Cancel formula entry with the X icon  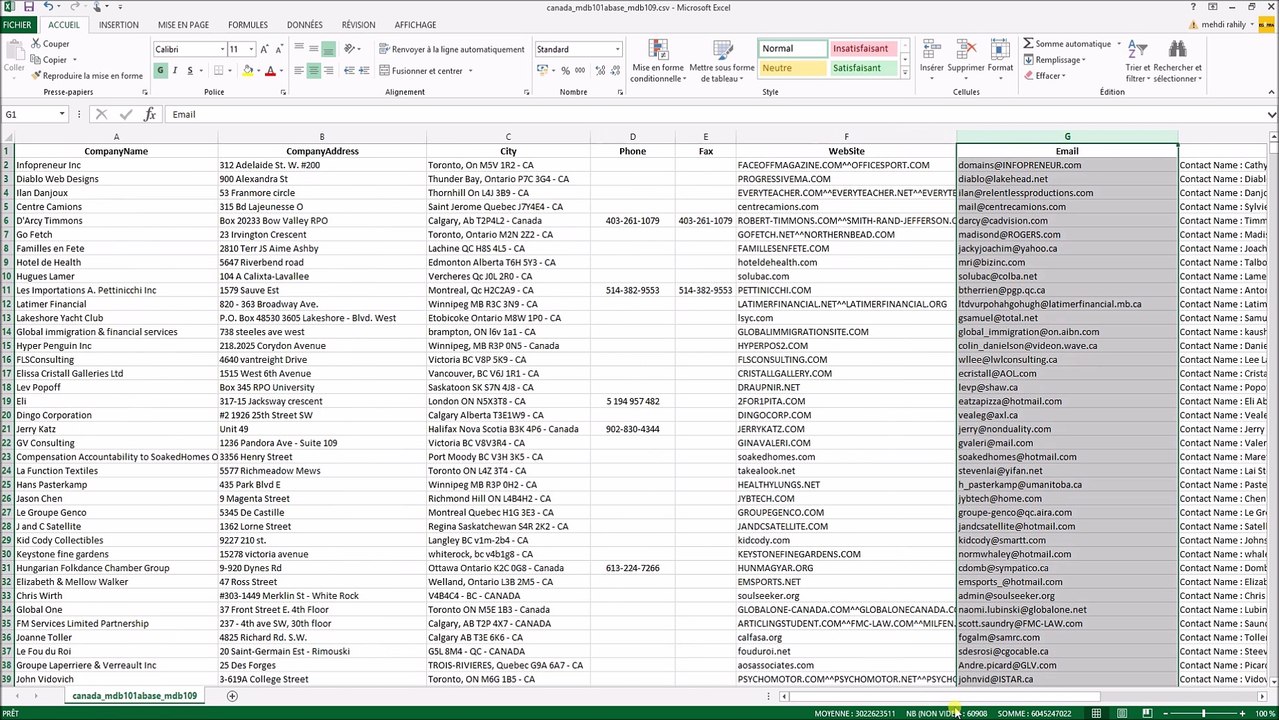(x=101, y=115)
